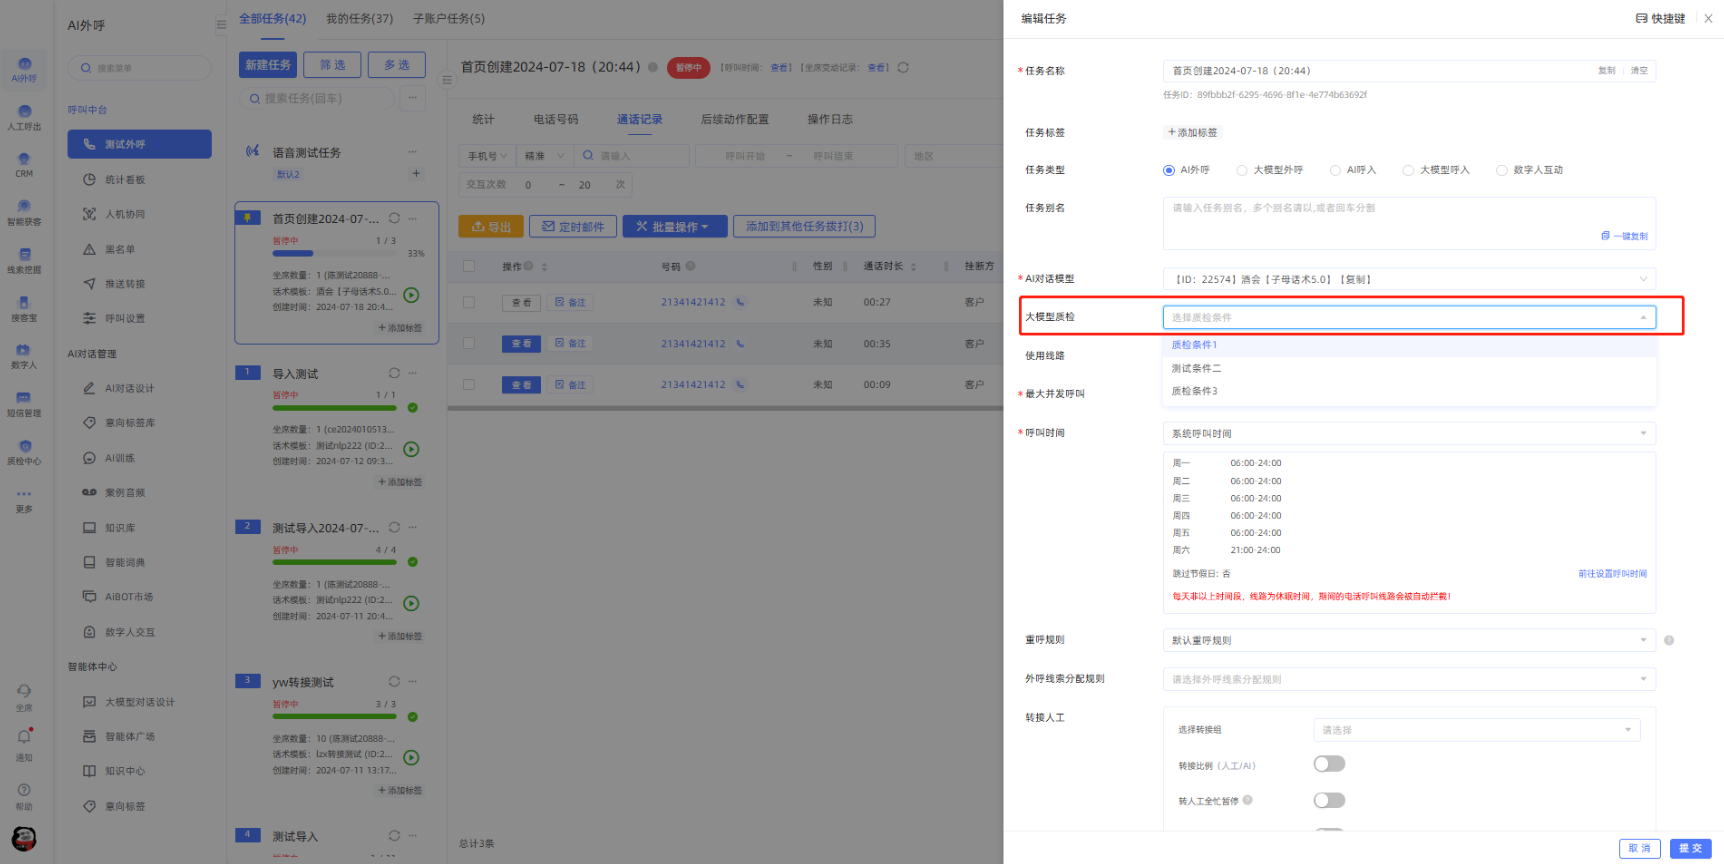The image size is (1724, 864).
Task: Click the CRM icon in left sidebar
Action: click(x=24, y=160)
